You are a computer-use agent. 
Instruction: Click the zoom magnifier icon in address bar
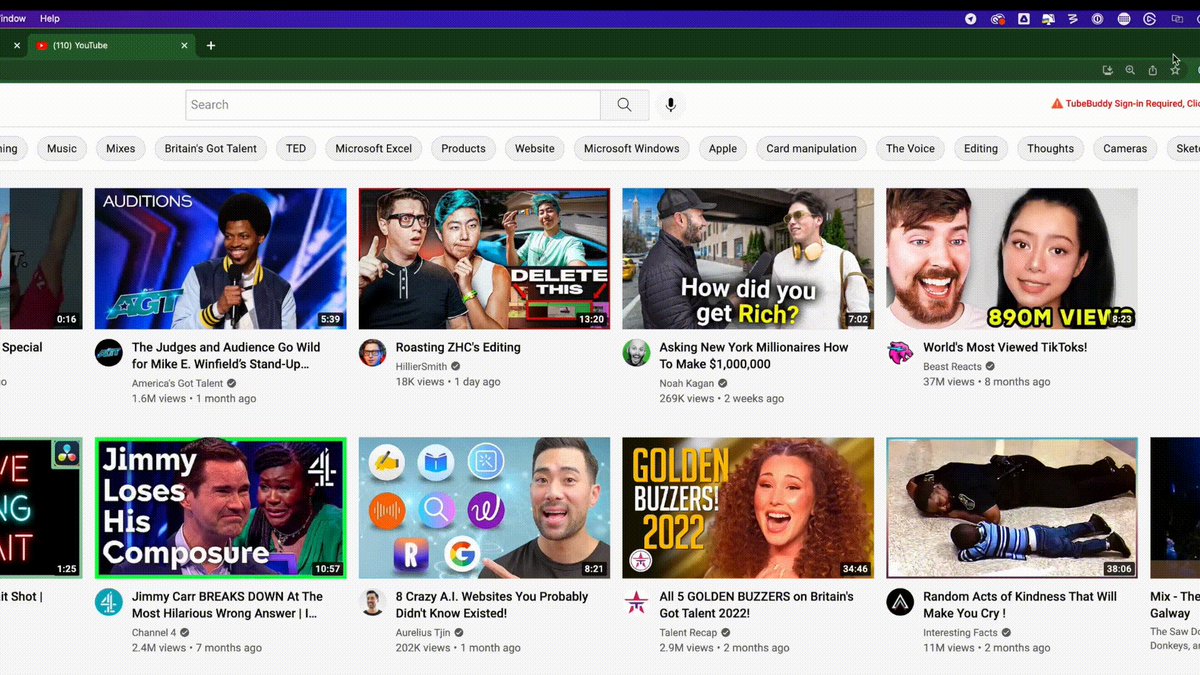[x=1130, y=70]
